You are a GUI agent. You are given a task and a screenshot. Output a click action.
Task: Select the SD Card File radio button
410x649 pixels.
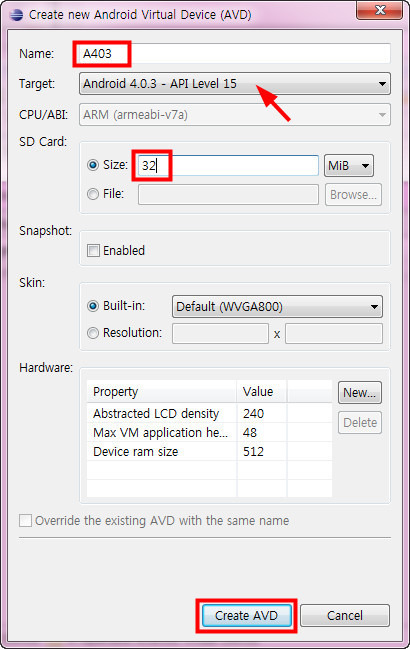[93, 194]
